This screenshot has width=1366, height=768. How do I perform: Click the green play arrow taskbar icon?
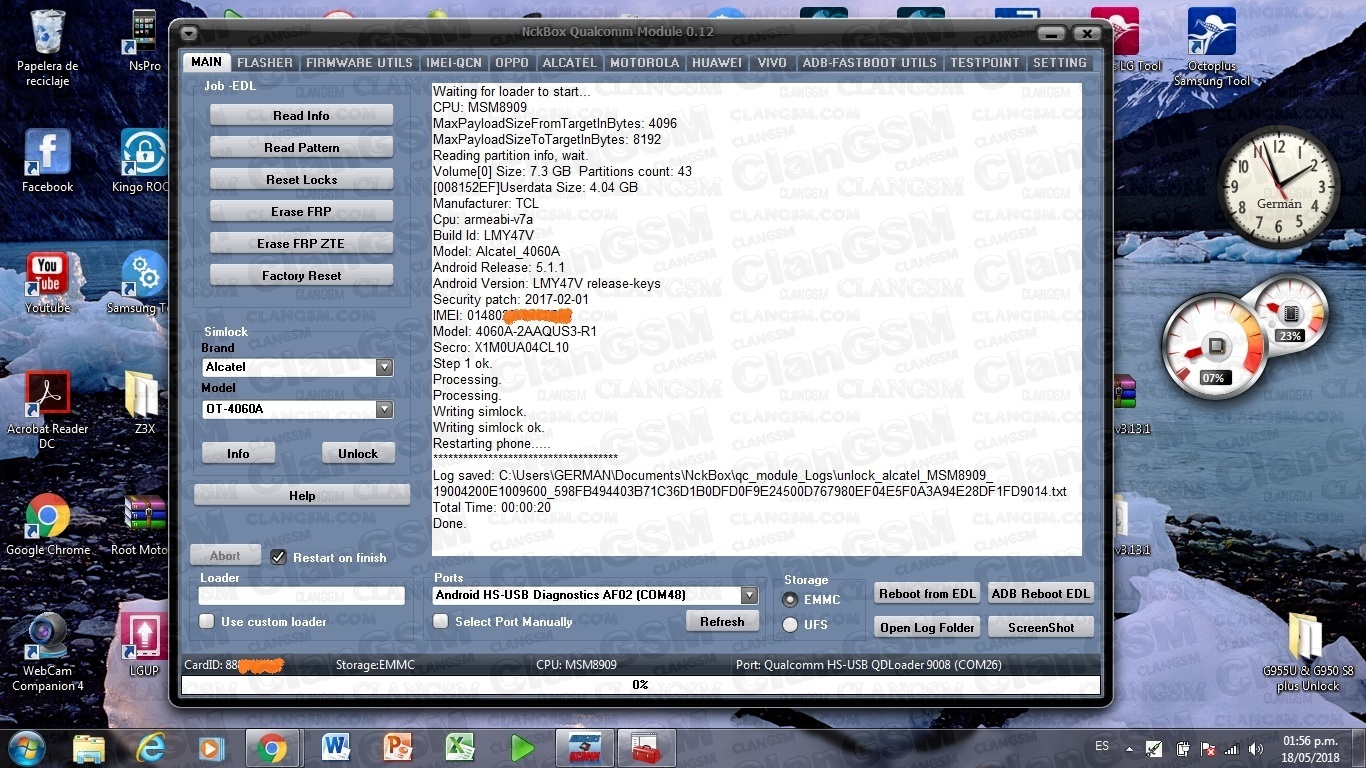click(x=521, y=748)
